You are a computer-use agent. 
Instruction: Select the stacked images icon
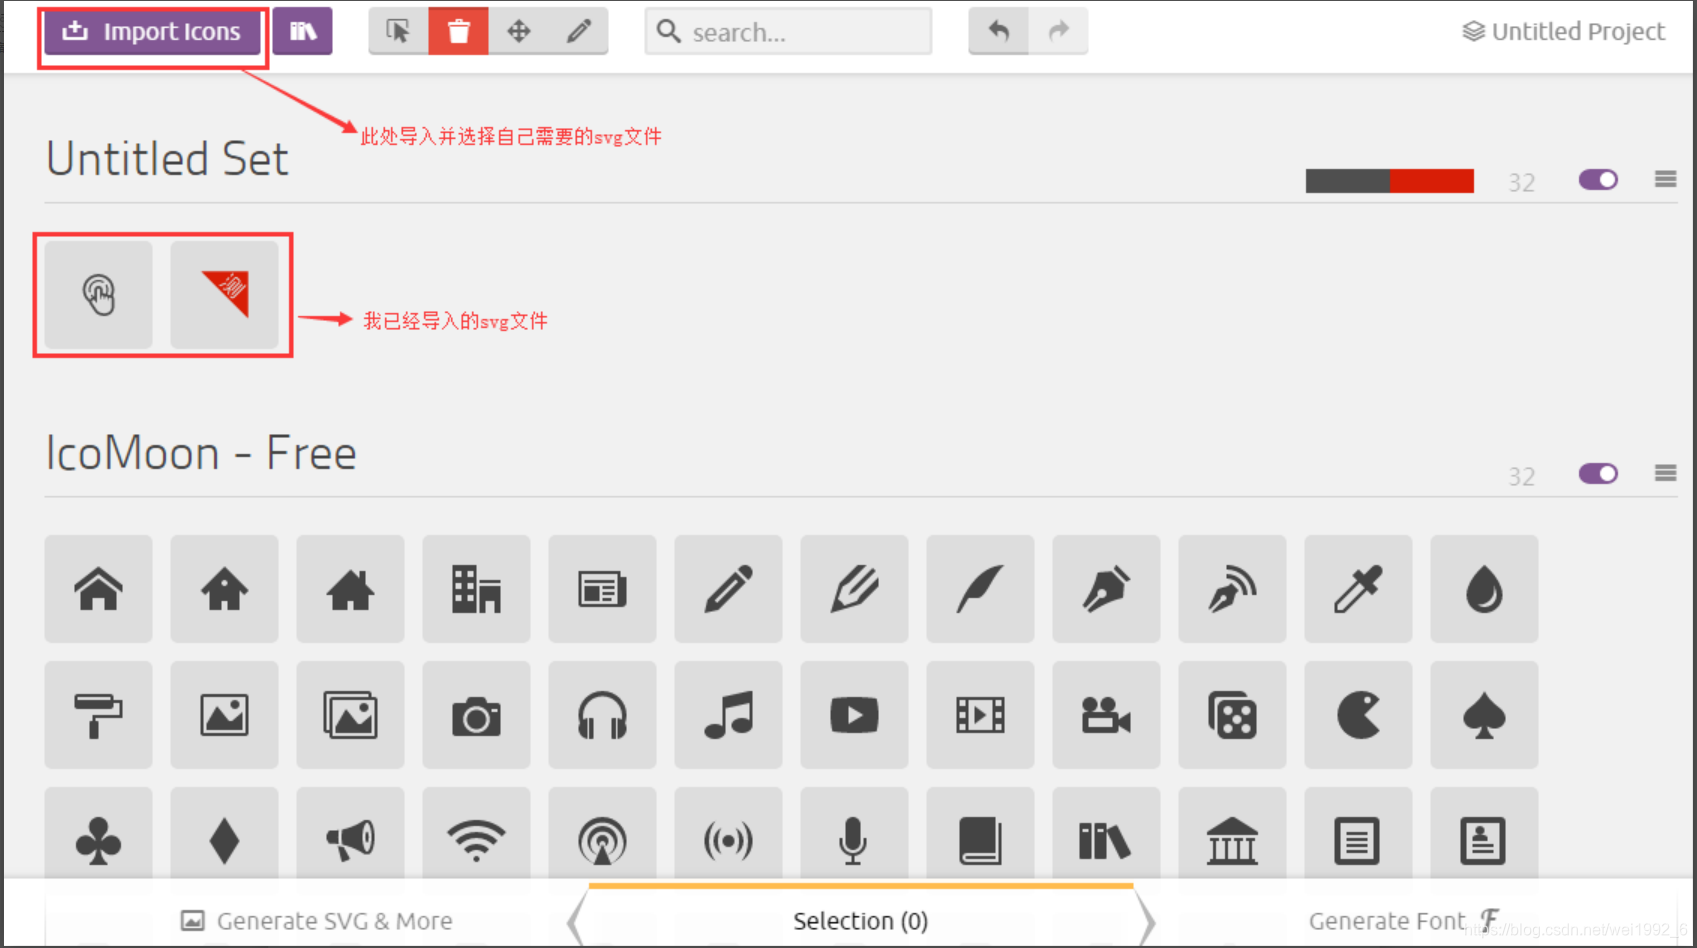coord(350,715)
